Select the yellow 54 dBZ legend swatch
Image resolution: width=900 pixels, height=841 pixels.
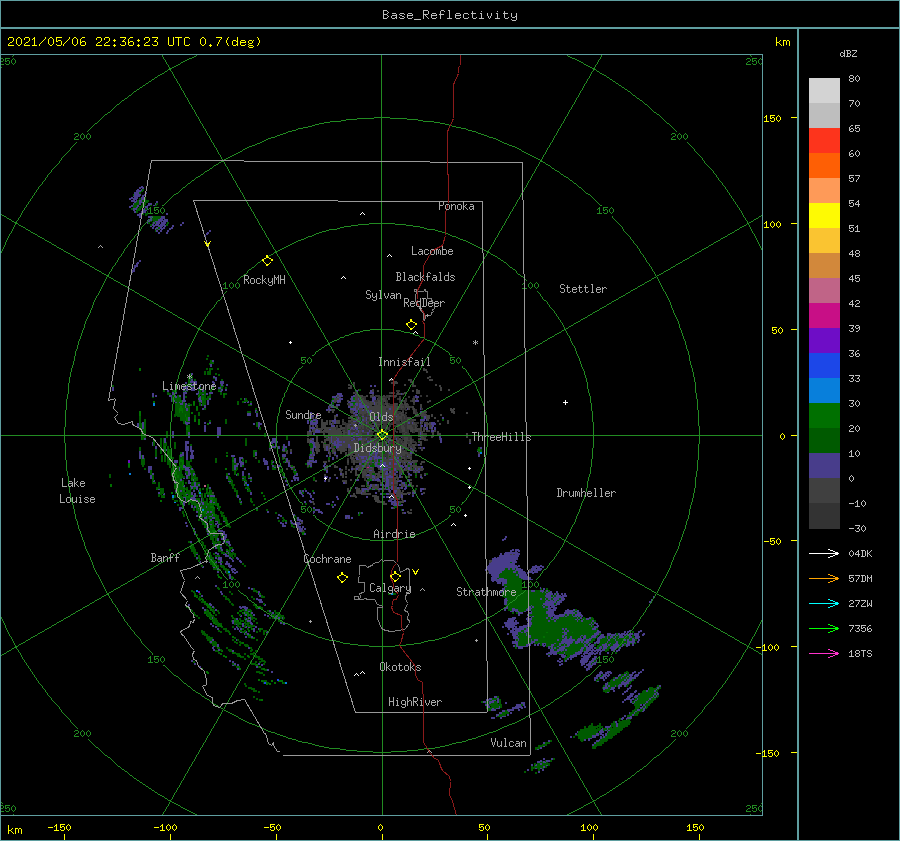(x=824, y=215)
